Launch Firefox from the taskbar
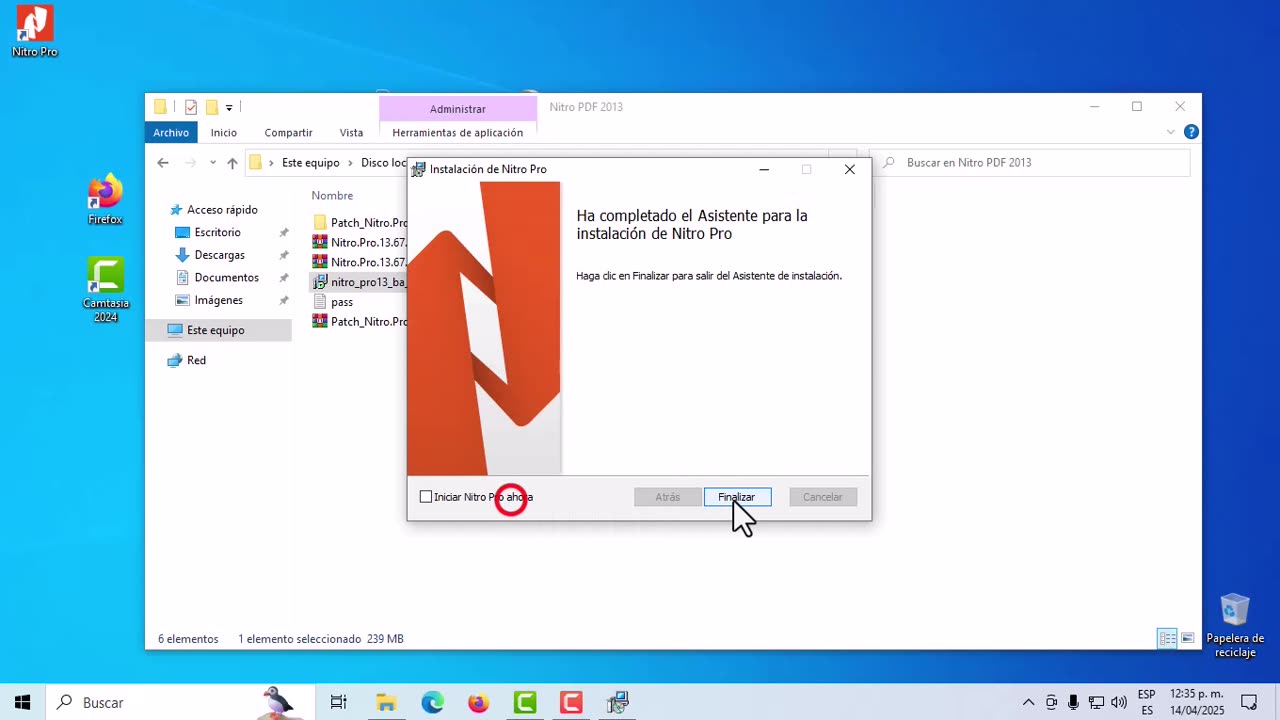This screenshot has width=1280, height=720. pyautogui.click(x=478, y=703)
